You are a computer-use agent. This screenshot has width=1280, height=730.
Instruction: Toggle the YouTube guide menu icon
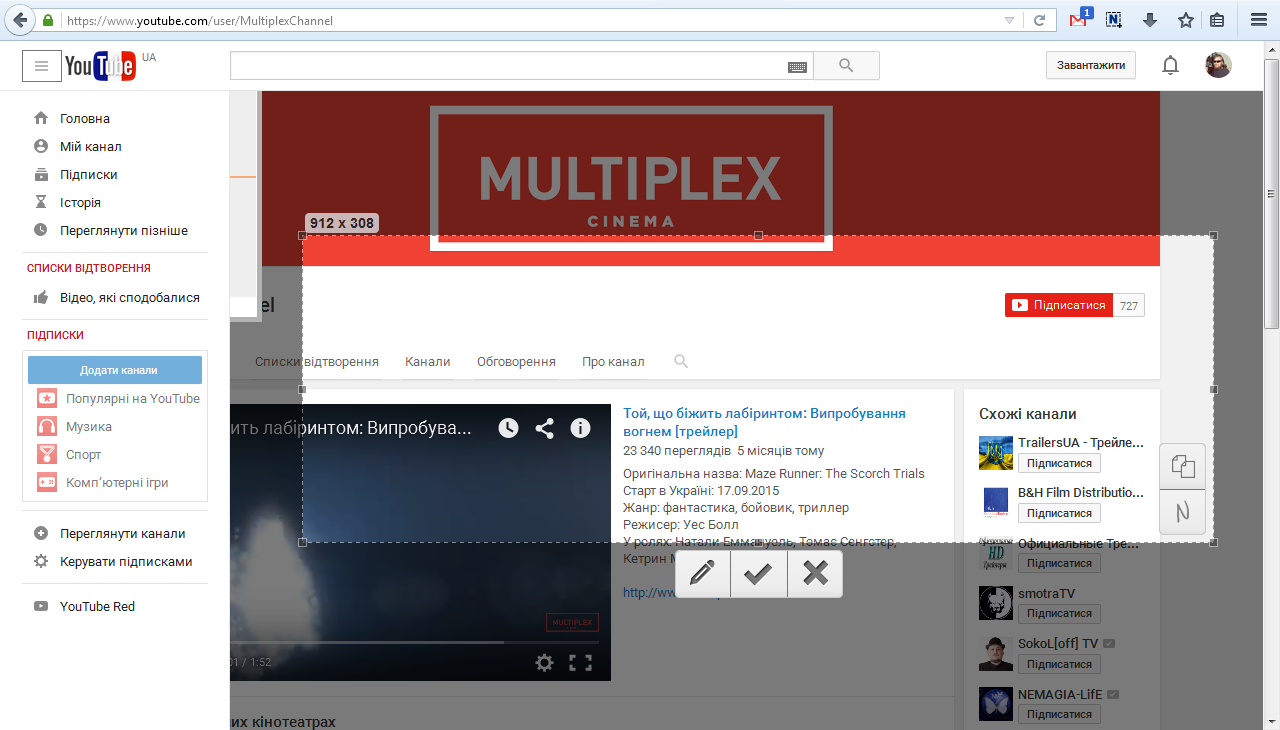point(41,66)
